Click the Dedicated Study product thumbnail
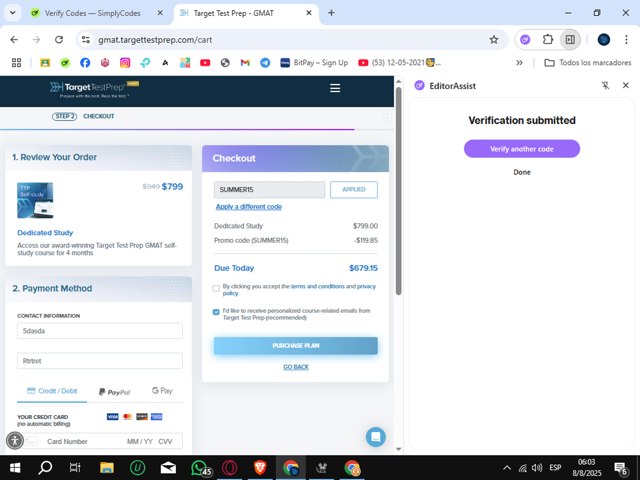This screenshot has width=640, height=480. click(35, 200)
